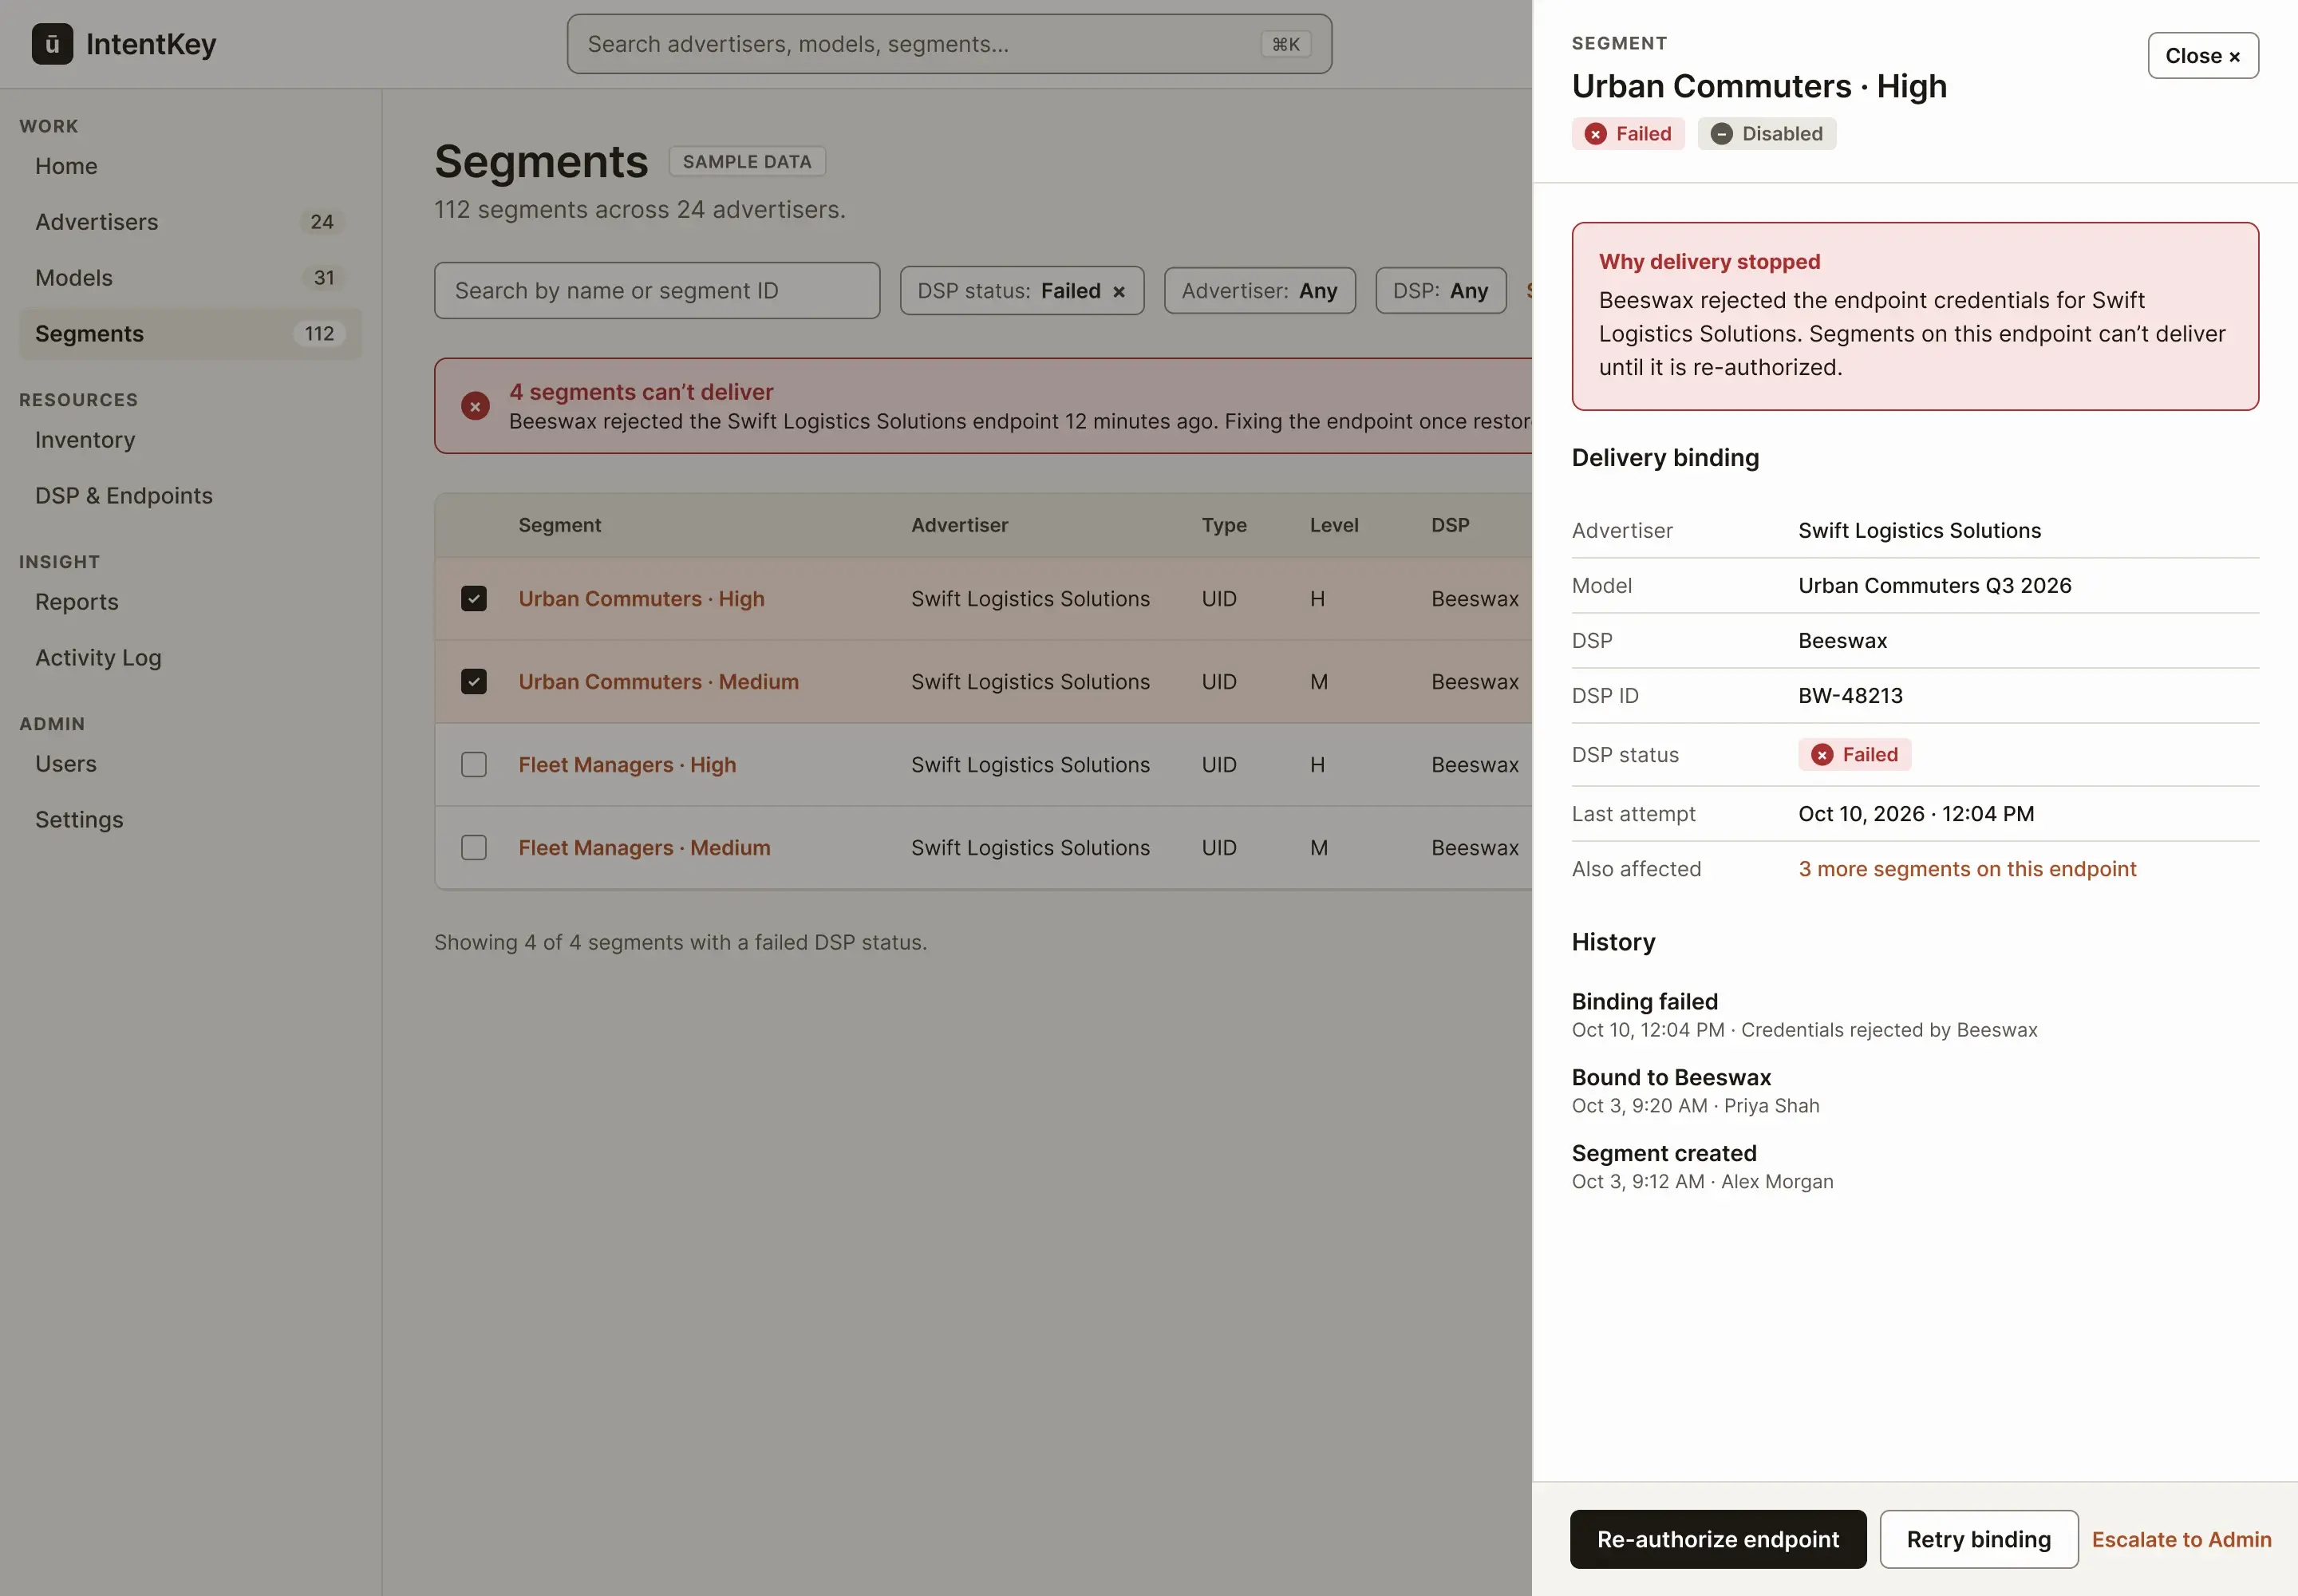
Task: Remove the DSP status Failed filter with its x
Action: [1119, 292]
